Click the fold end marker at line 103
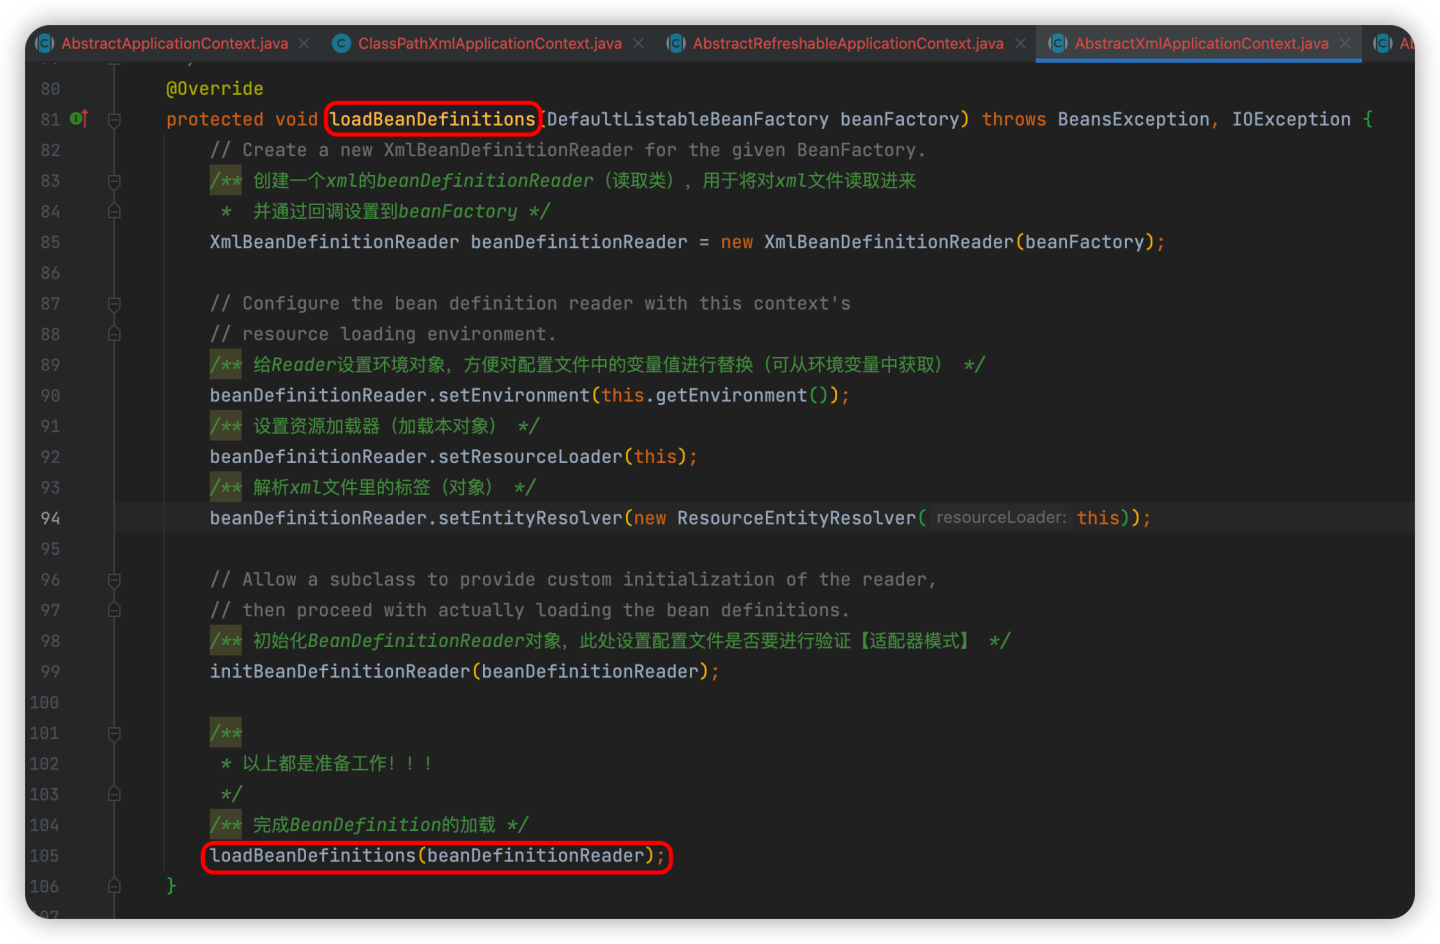The image size is (1440, 944). pyautogui.click(x=114, y=794)
